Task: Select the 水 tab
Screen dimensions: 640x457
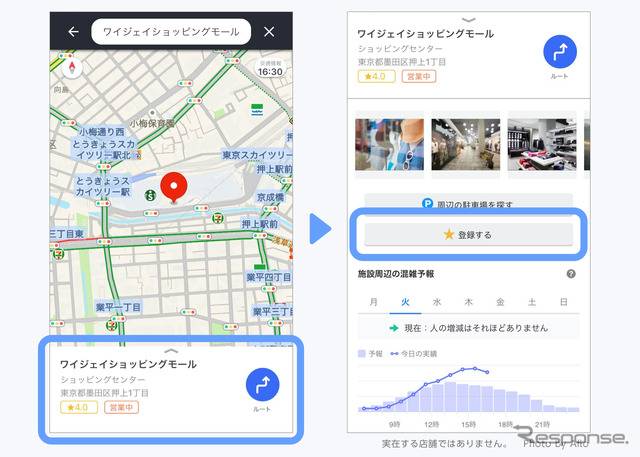Action: (x=437, y=302)
